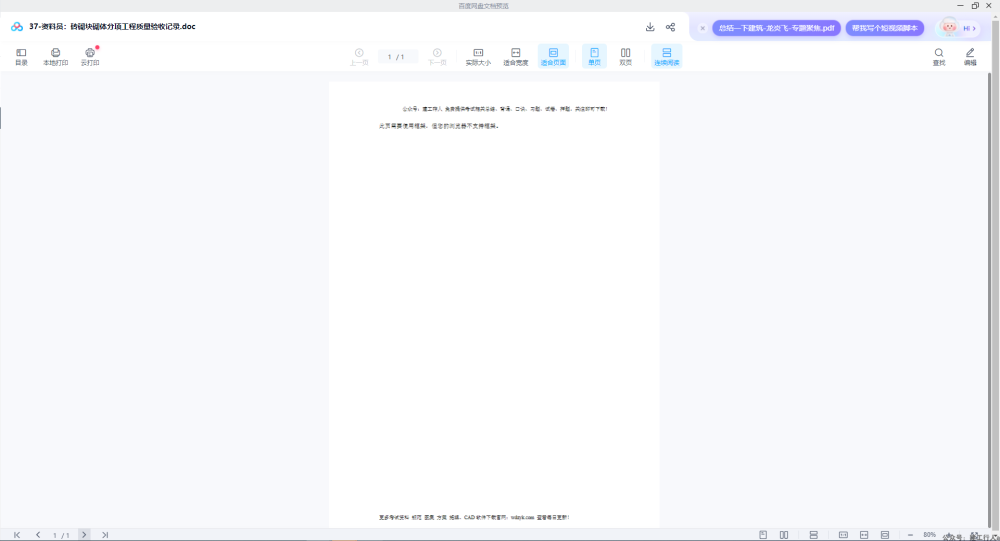The height and width of the screenshot is (541, 1000).
Task: Click the 总结一下 pdf suggestion button
Action: point(776,28)
